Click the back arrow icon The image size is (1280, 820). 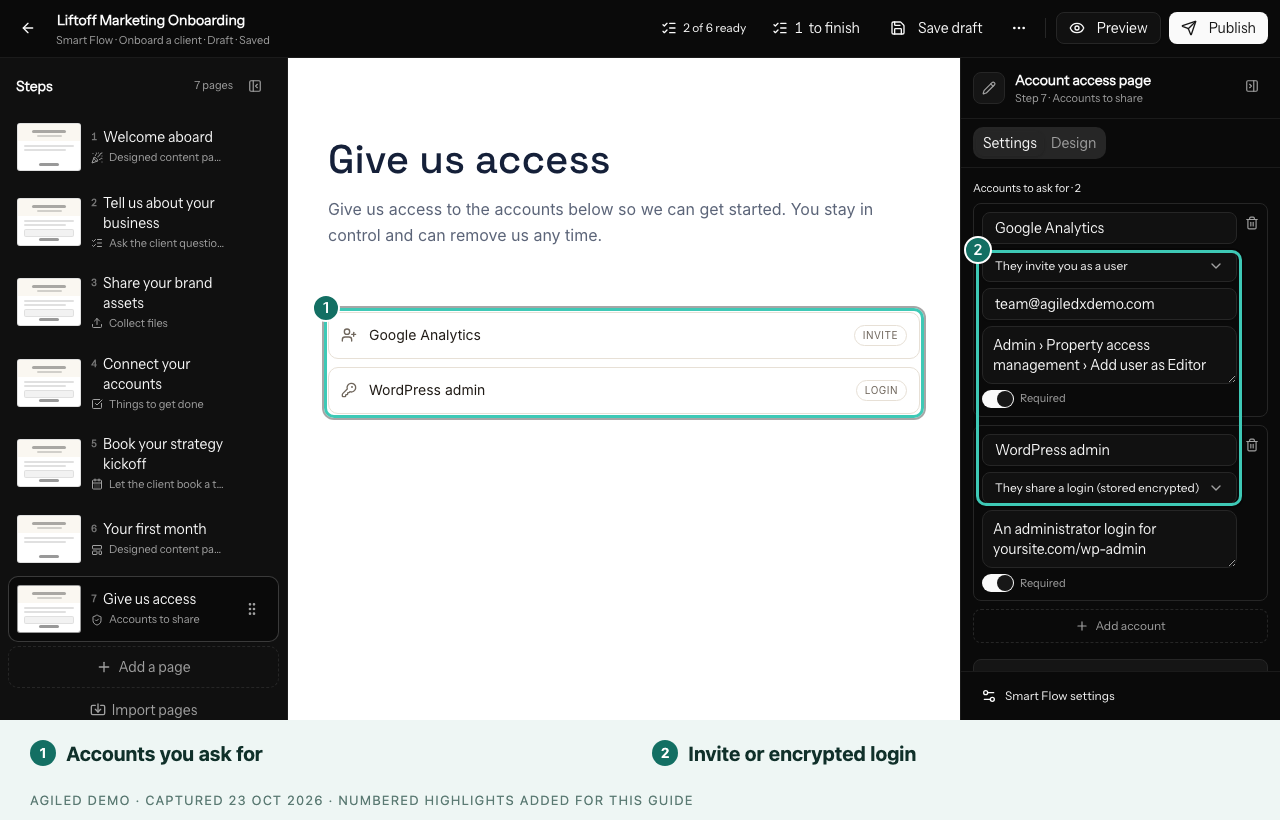click(28, 28)
